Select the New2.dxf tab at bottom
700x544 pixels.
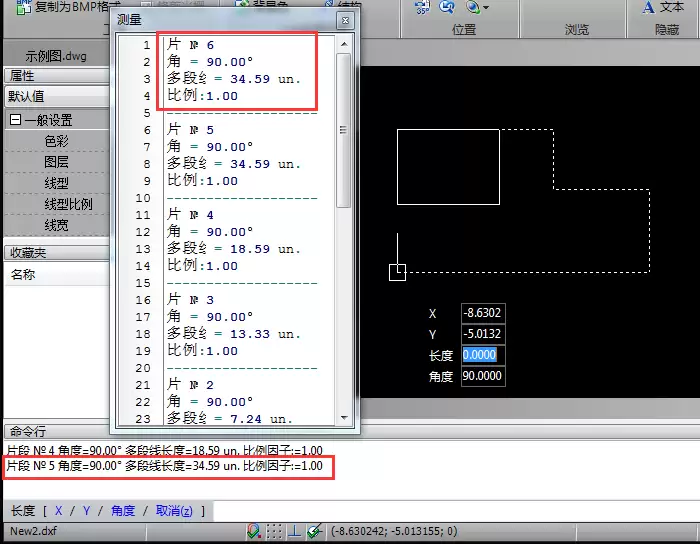(33, 531)
